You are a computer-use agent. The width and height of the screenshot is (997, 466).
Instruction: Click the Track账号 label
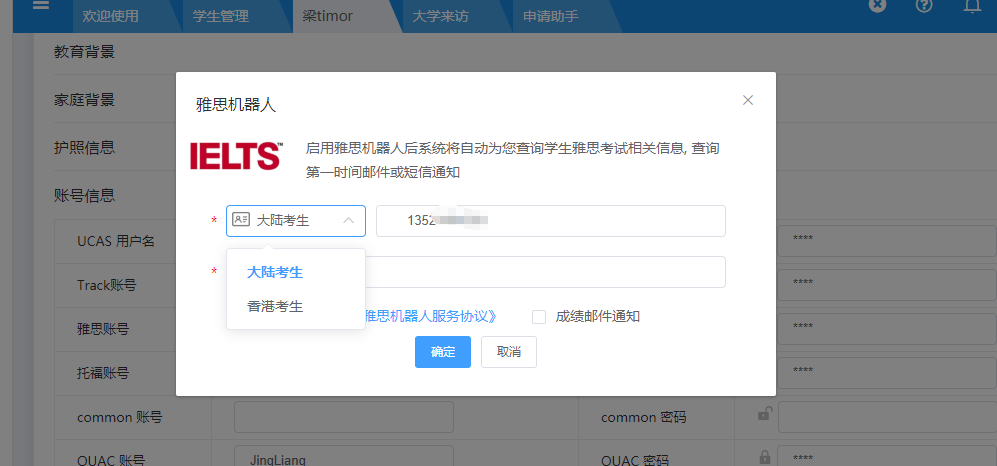click(106, 285)
